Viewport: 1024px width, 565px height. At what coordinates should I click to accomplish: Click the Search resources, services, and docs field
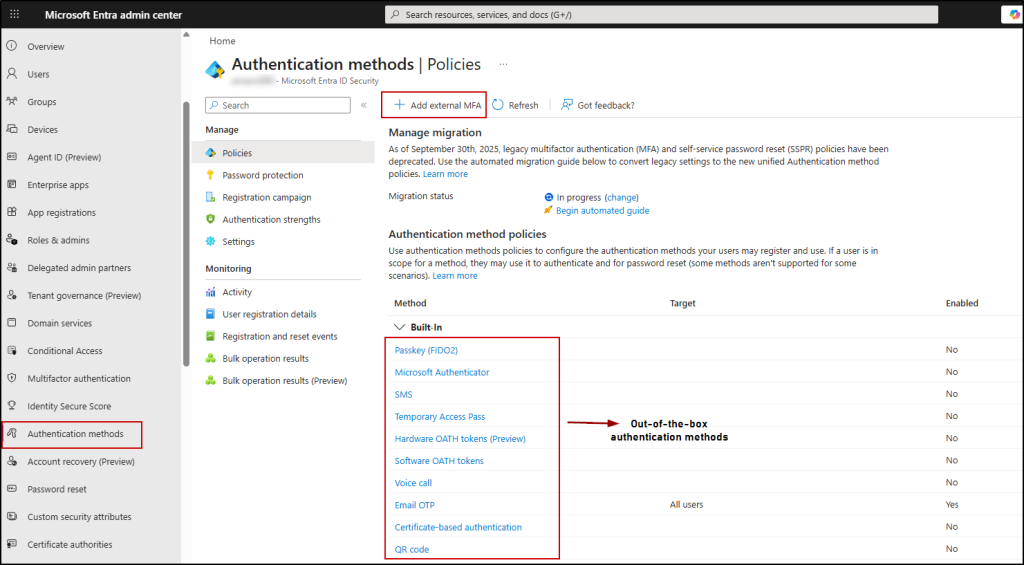pos(660,14)
